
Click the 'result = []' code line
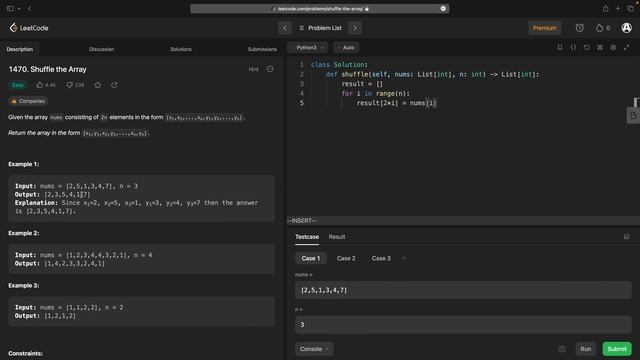pyautogui.click(x=362, y=84)
